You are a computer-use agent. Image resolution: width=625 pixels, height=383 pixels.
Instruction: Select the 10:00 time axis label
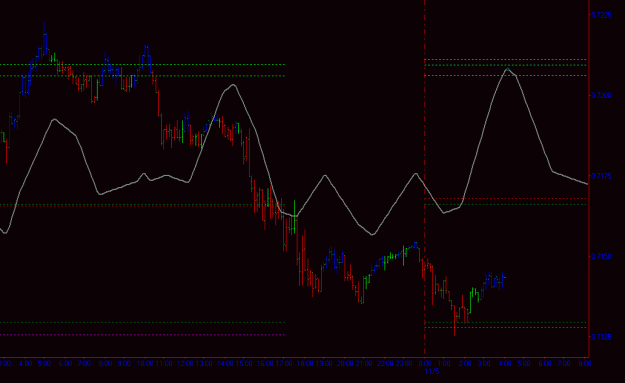[145, 363]
